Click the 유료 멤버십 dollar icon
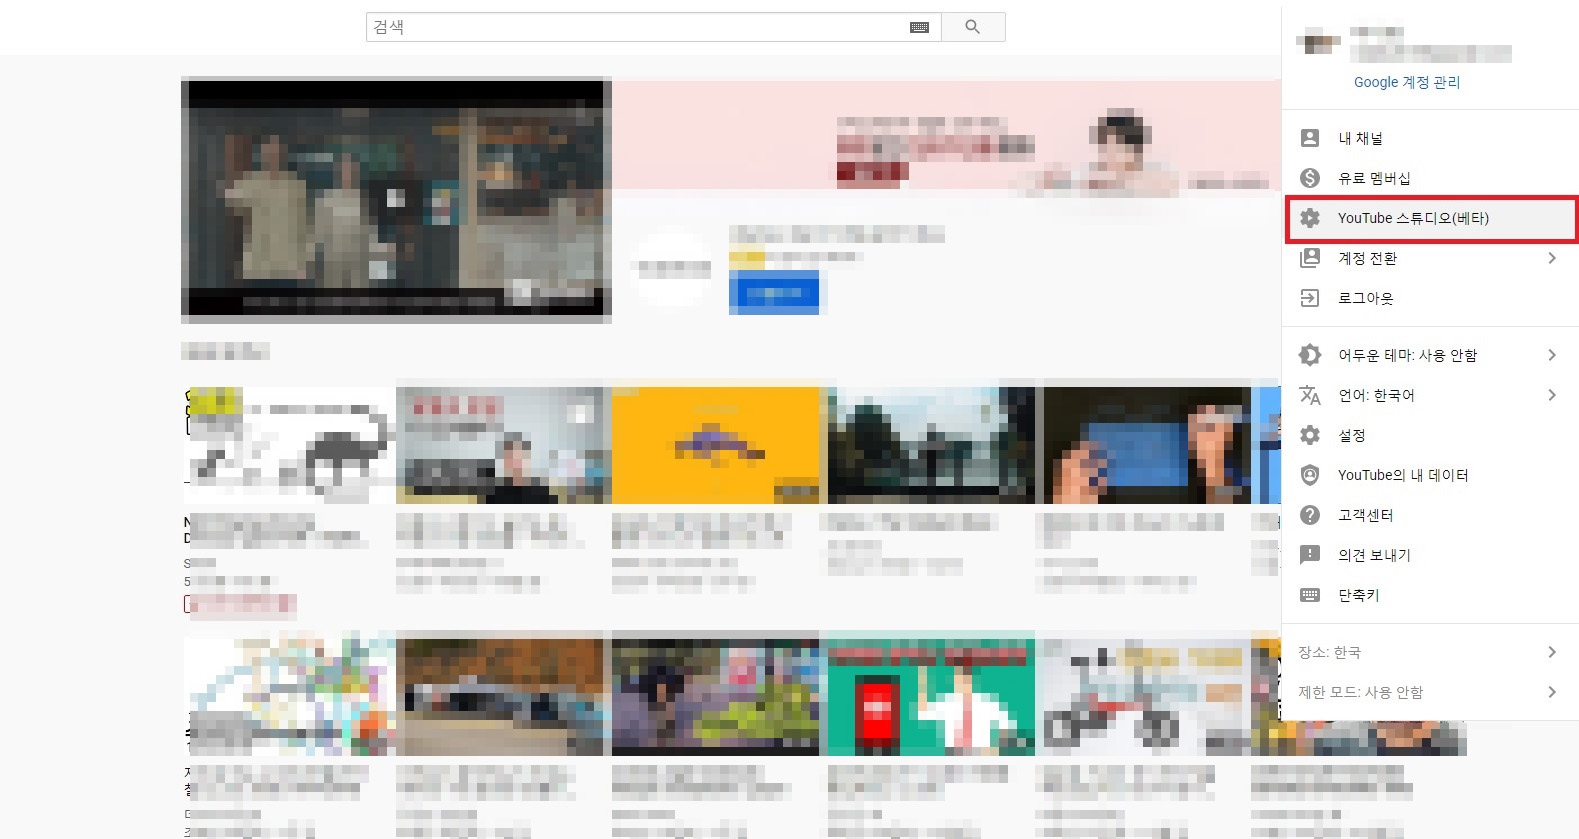 [1309, 178]
